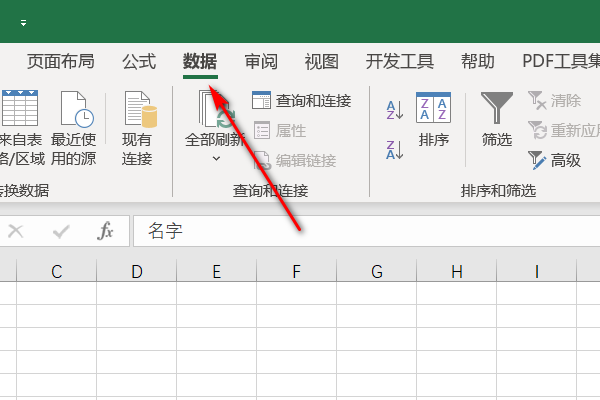Click the 最近使用的源 icon

click(77, 109)
